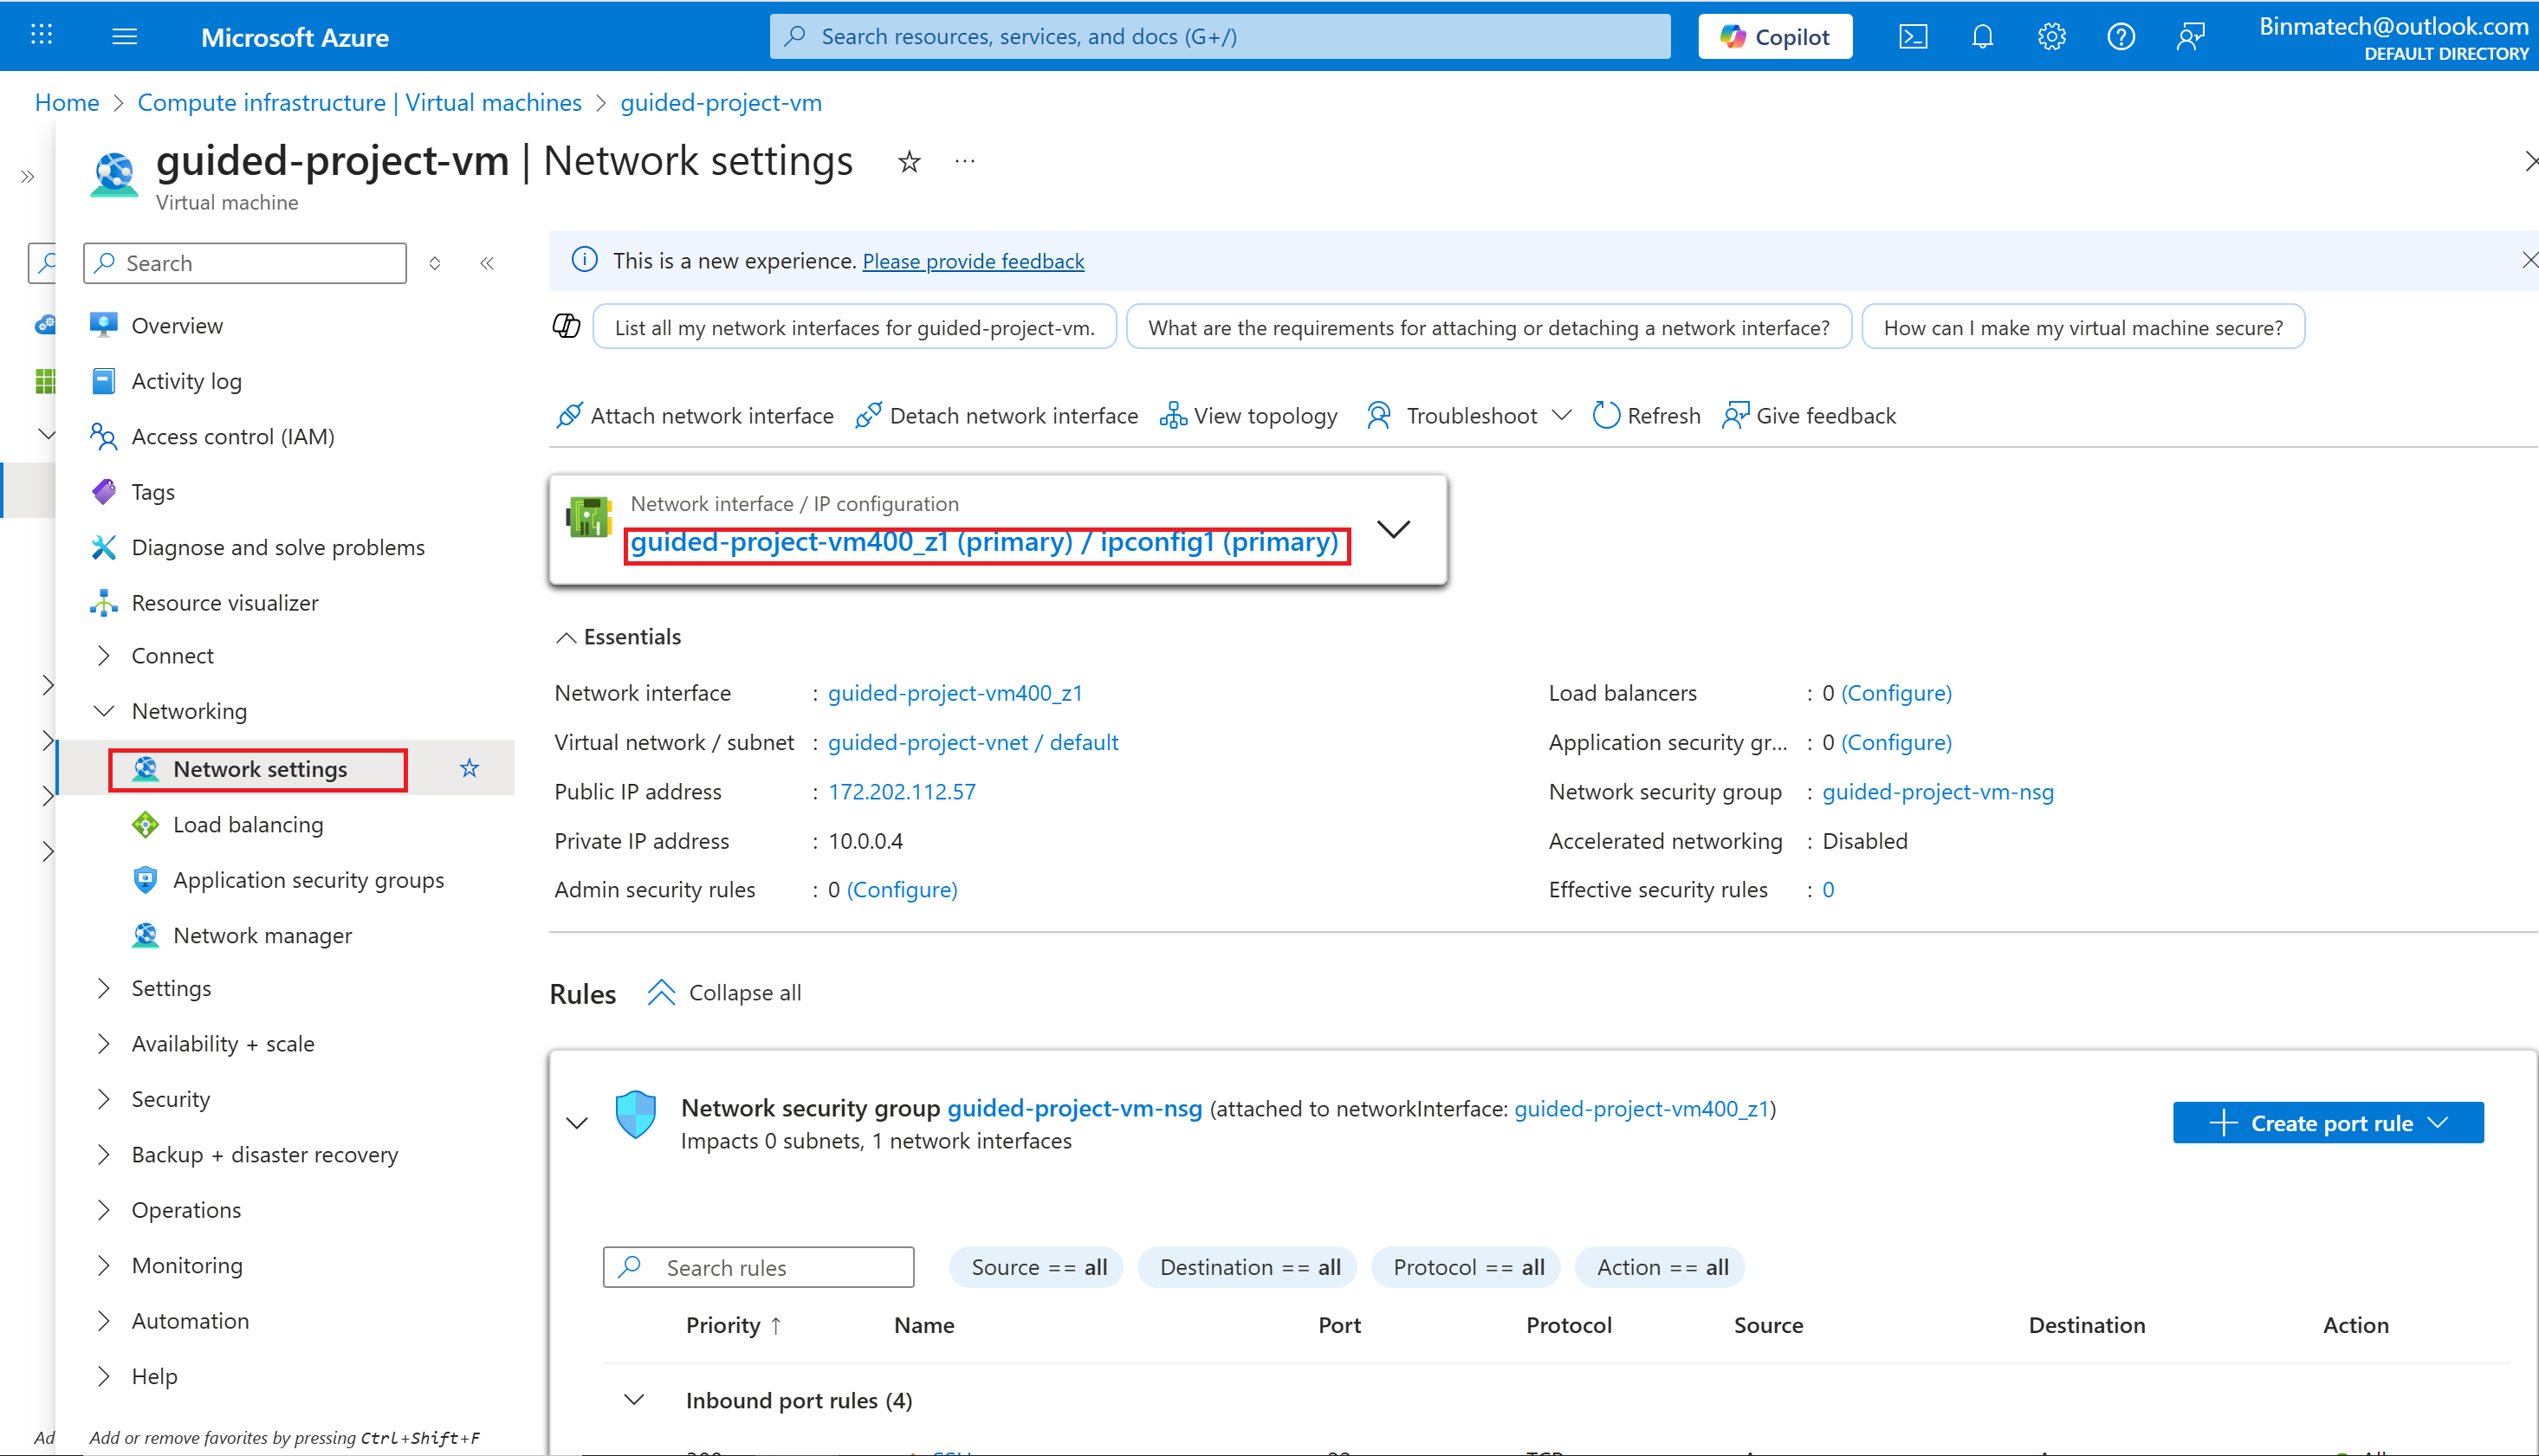Toggle favorite star next to page title

tap(908, 162)
